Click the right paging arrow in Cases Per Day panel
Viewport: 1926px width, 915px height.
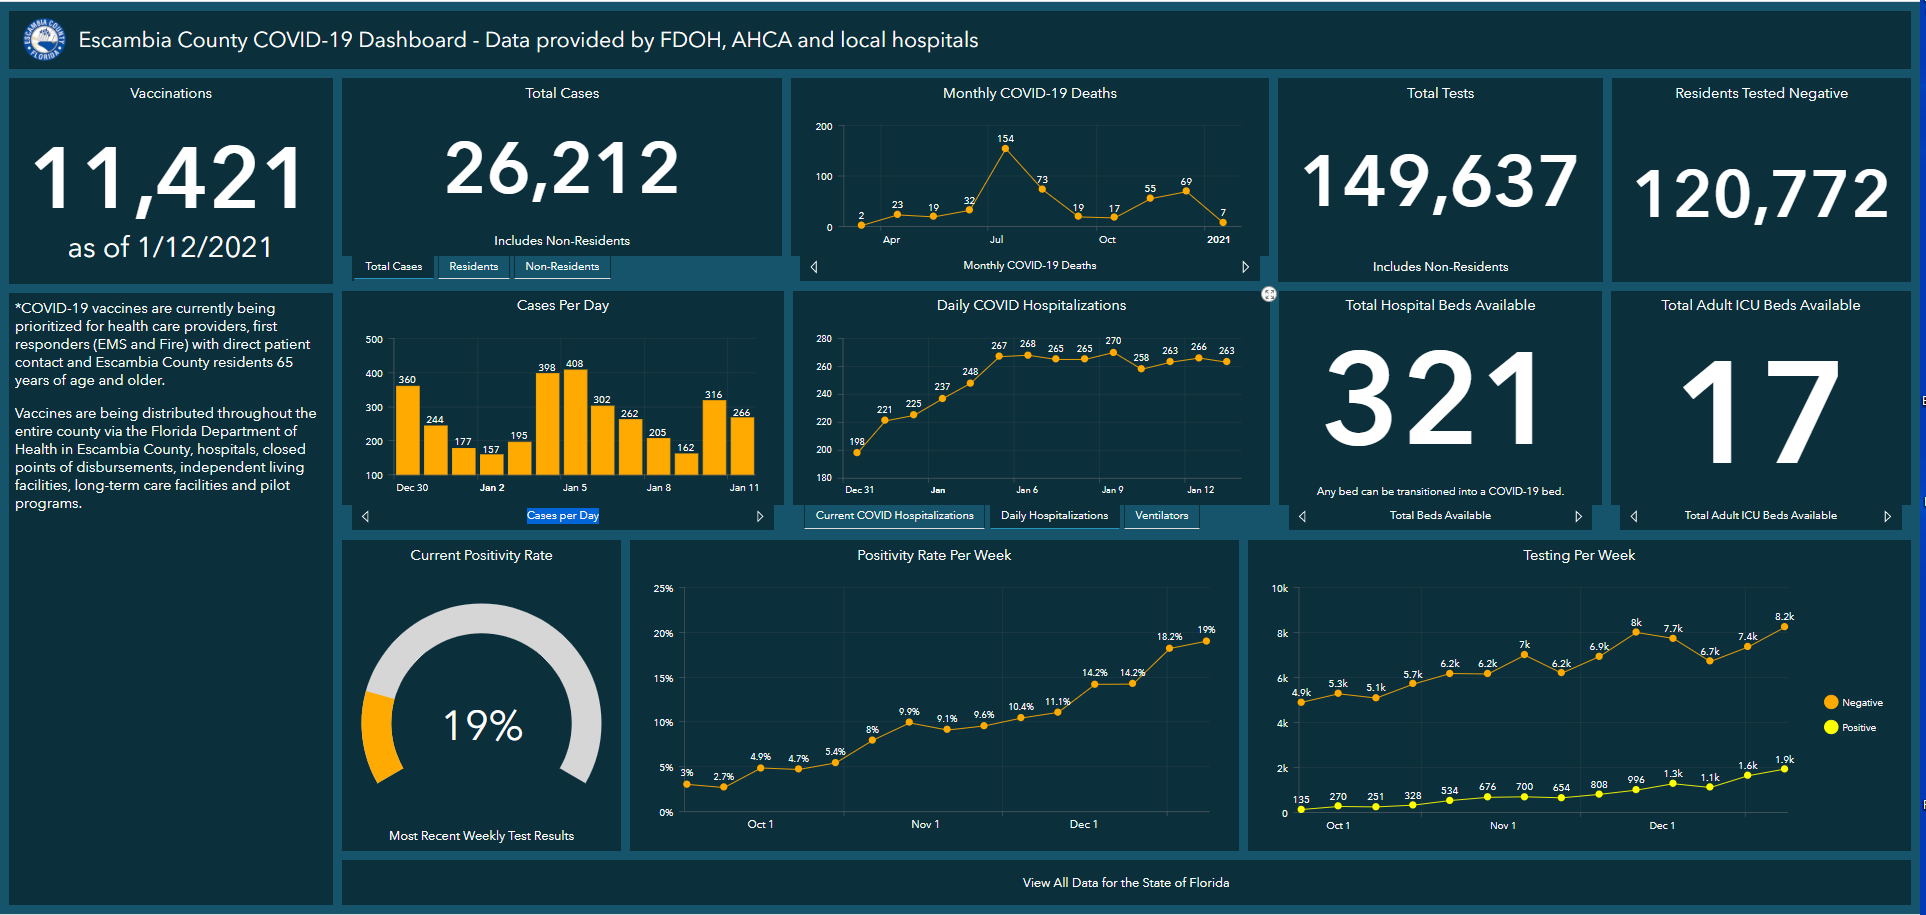760,516
